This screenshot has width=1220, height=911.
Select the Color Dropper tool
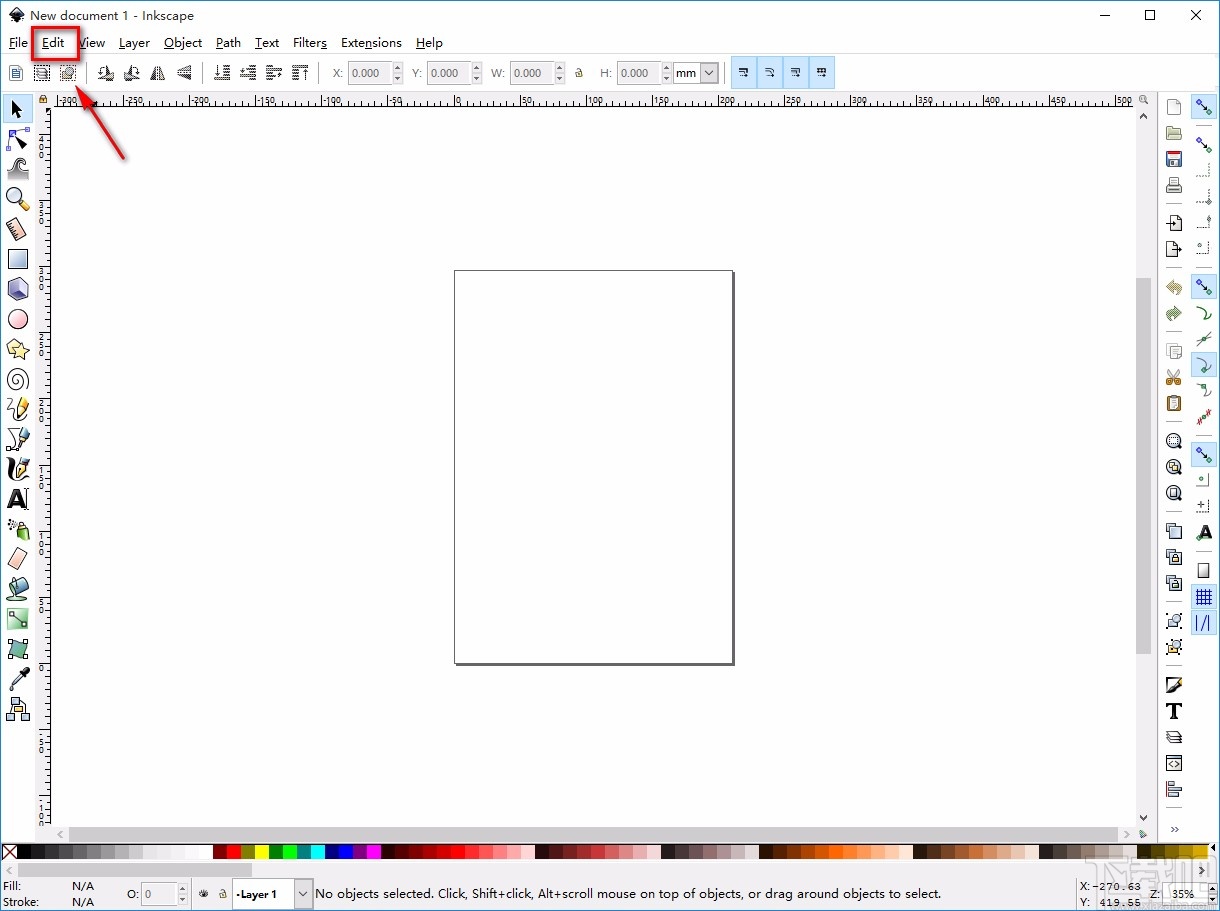coord(17,679)
